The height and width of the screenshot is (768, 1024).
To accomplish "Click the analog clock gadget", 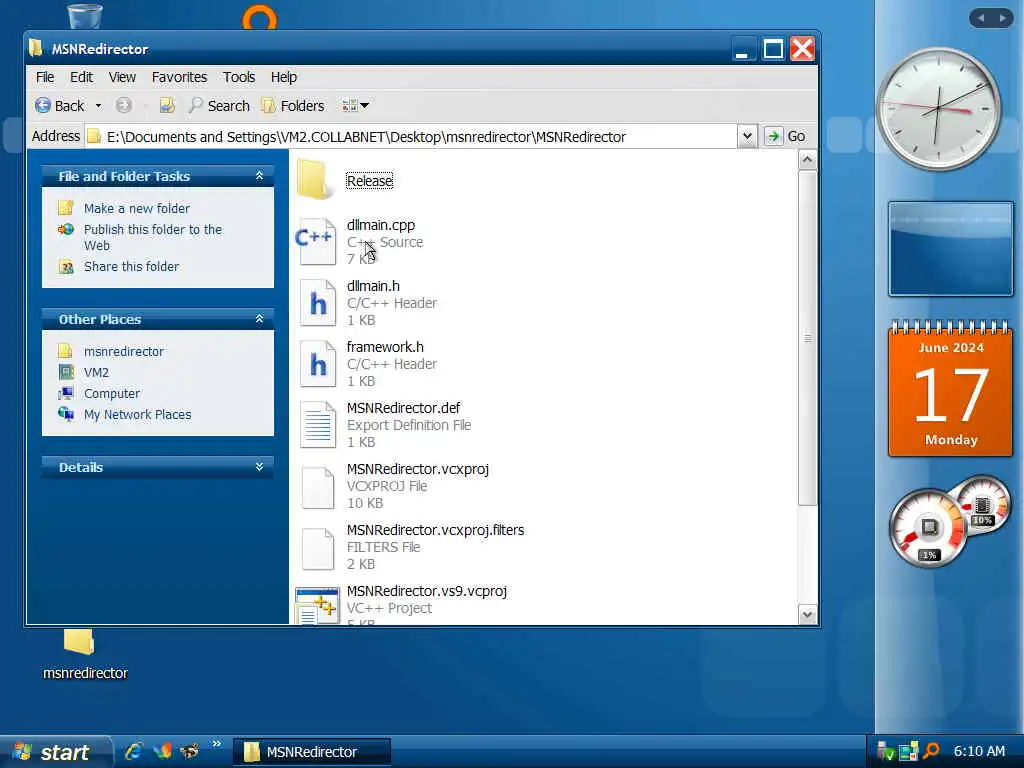I will pos(938,109).
